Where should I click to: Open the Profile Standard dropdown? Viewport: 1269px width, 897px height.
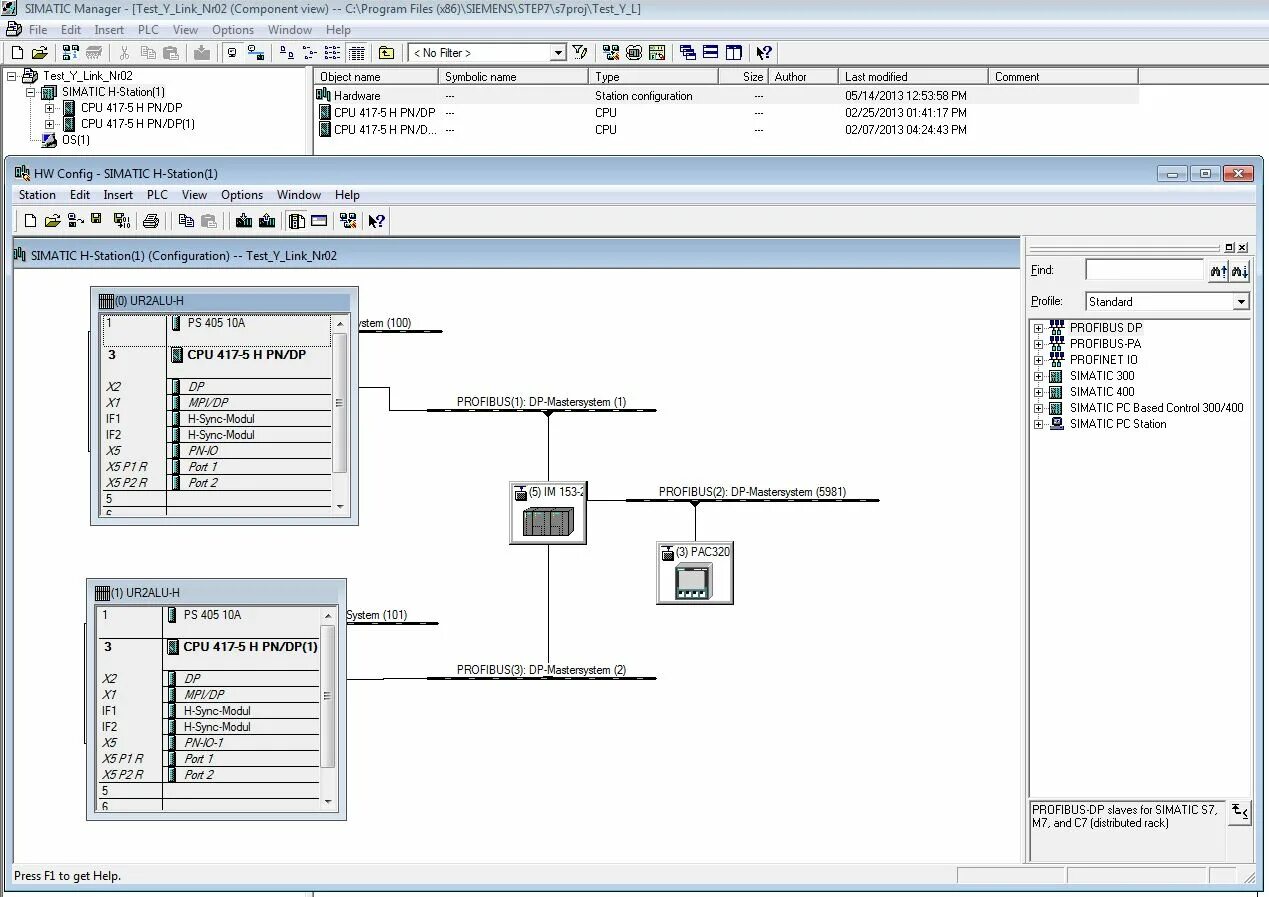point(1241,301)
